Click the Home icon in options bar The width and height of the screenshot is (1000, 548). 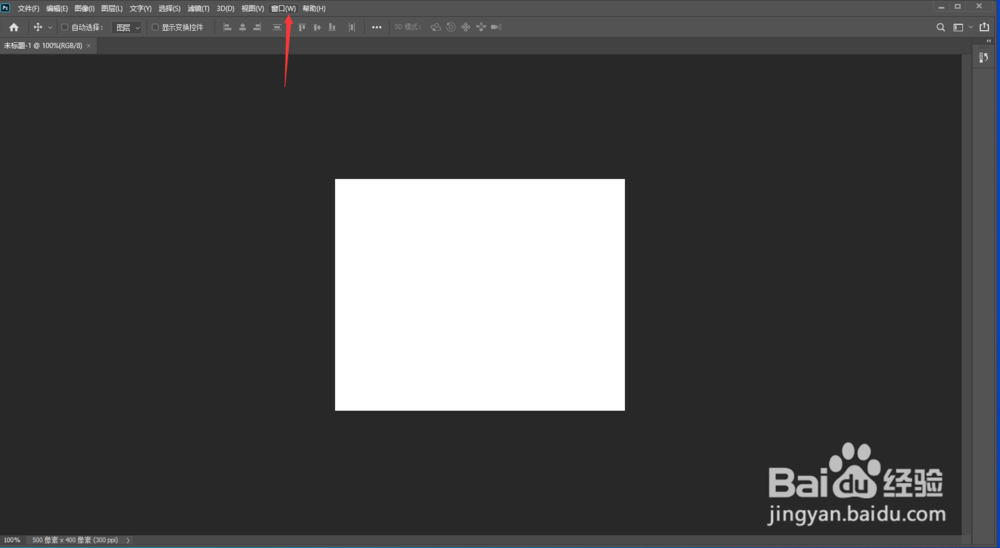click(14, 27)
